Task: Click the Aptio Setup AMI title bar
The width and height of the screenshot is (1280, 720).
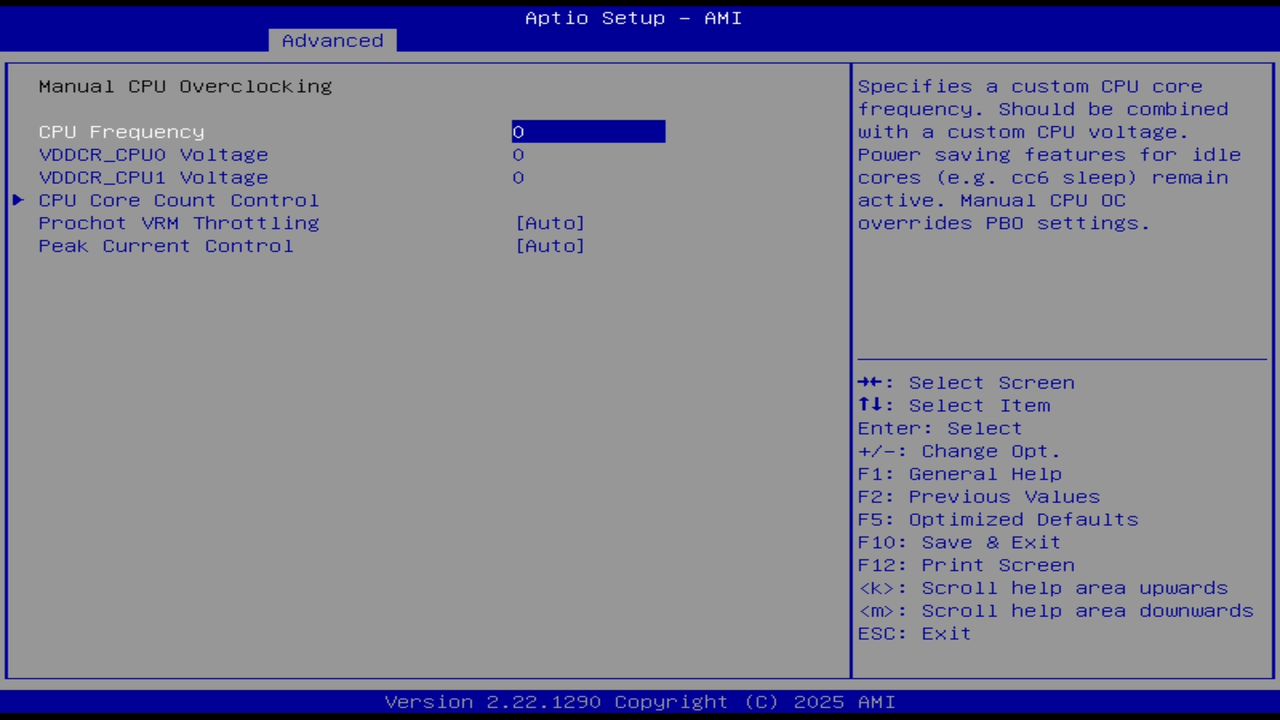Action: click(633, 17)
